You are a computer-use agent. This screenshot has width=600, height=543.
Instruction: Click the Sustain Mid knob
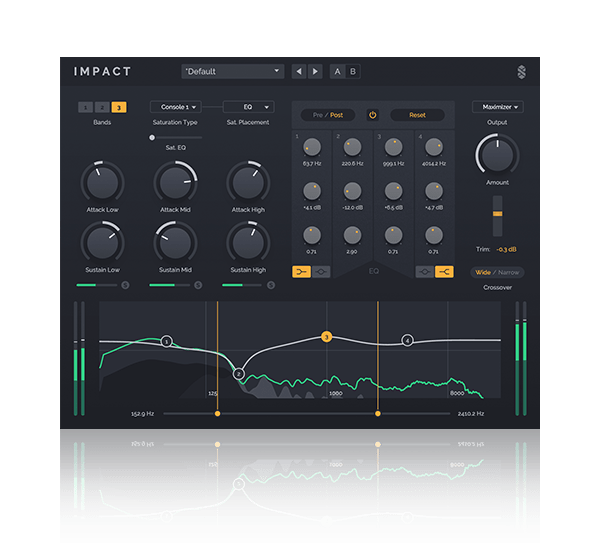(175, 243)
